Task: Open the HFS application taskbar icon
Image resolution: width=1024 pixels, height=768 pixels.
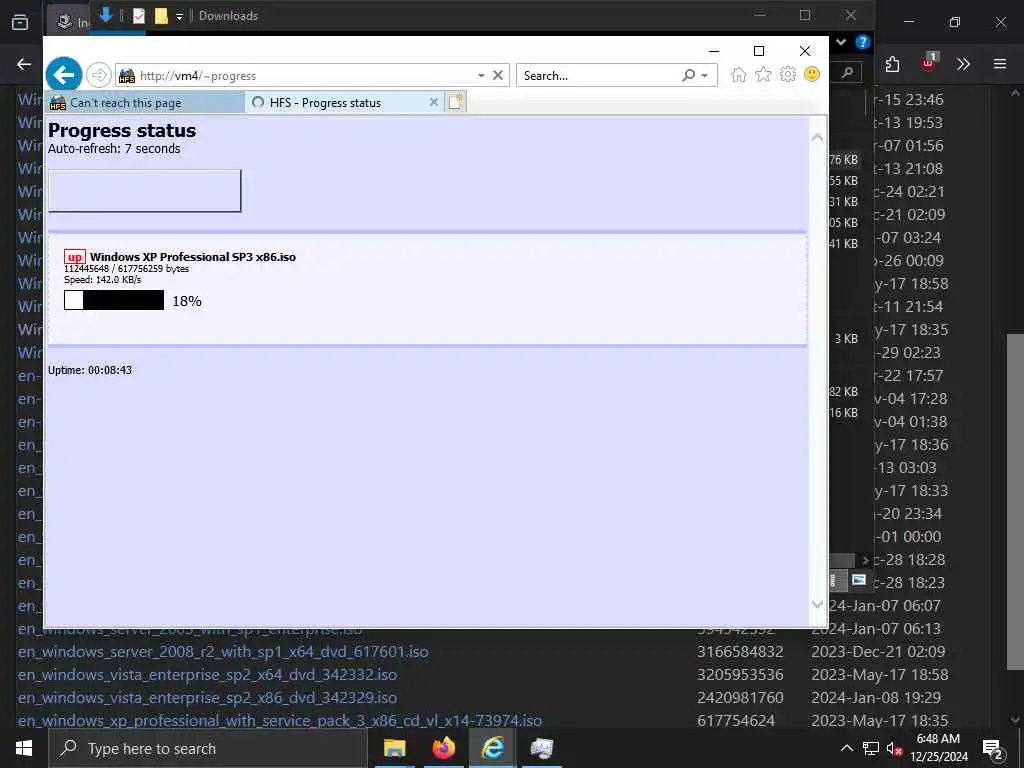Action: pyautogui.click(x=541, y=748)
